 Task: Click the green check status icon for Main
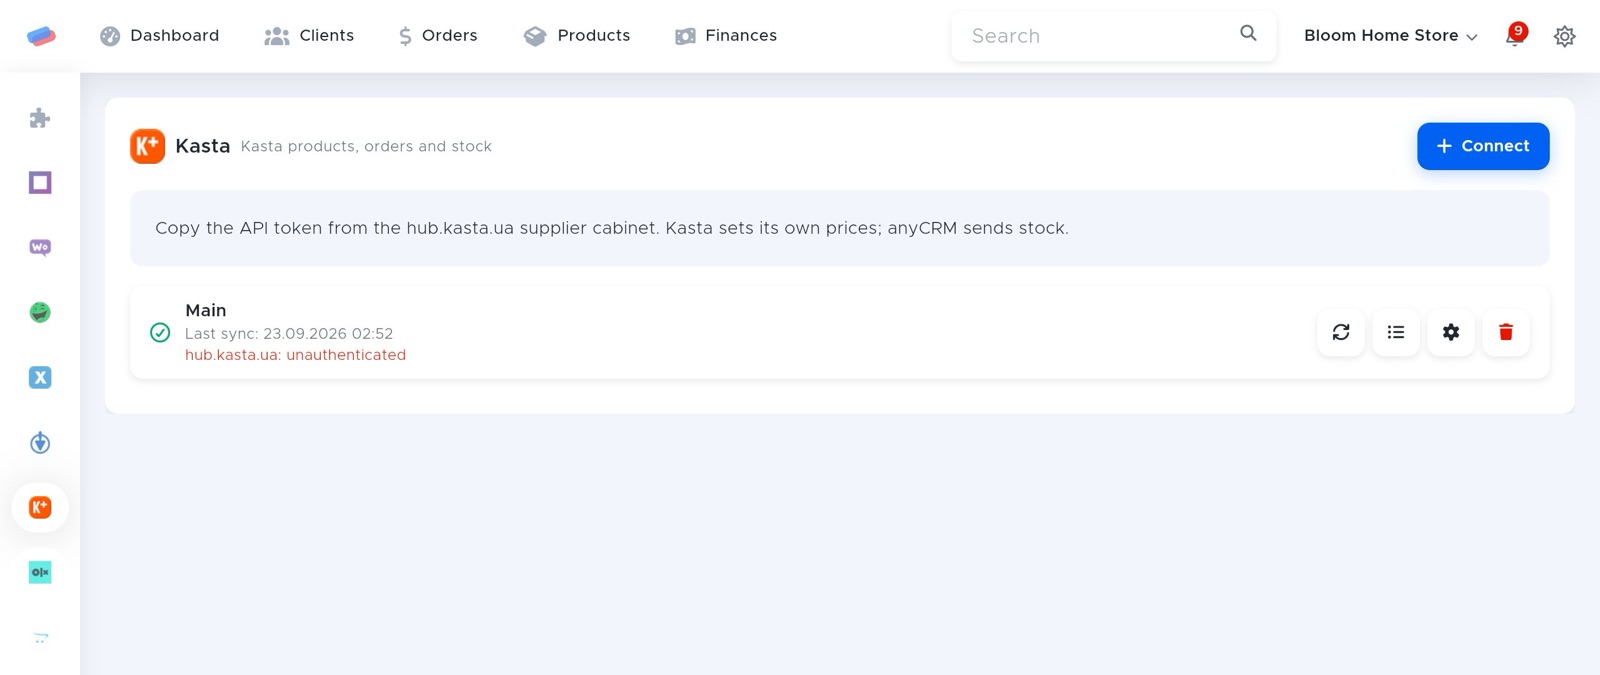[x=160, y=332]
